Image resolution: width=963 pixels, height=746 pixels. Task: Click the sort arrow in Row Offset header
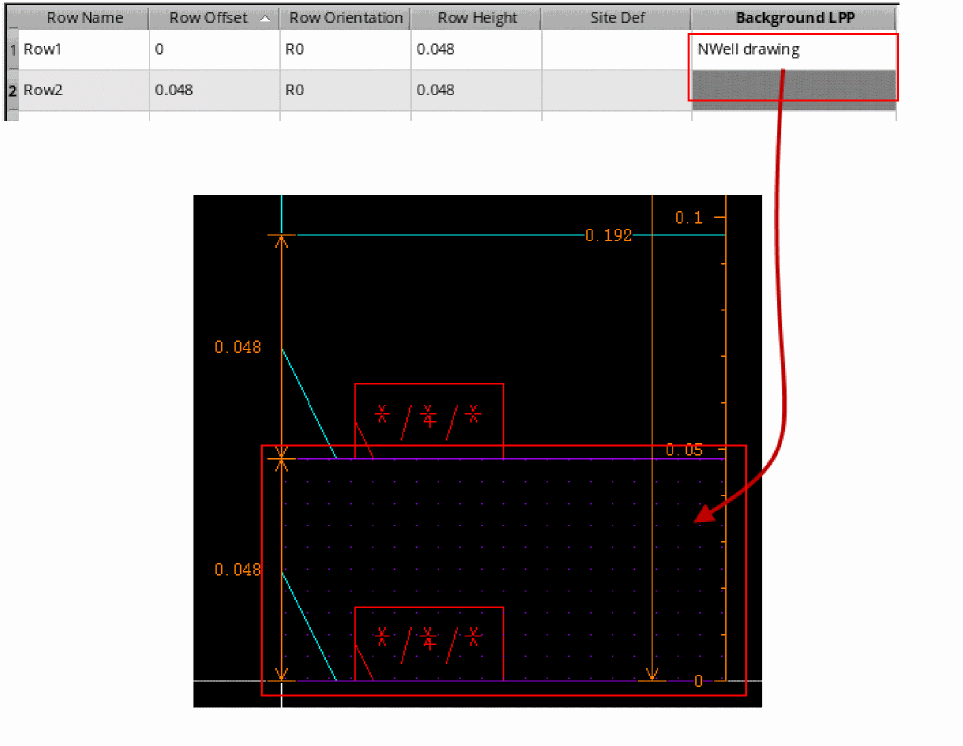[x=264, y=19]
